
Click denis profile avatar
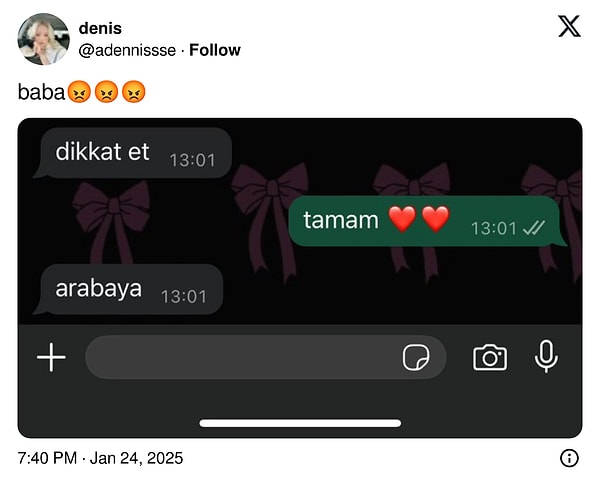(x=44, y=39)
